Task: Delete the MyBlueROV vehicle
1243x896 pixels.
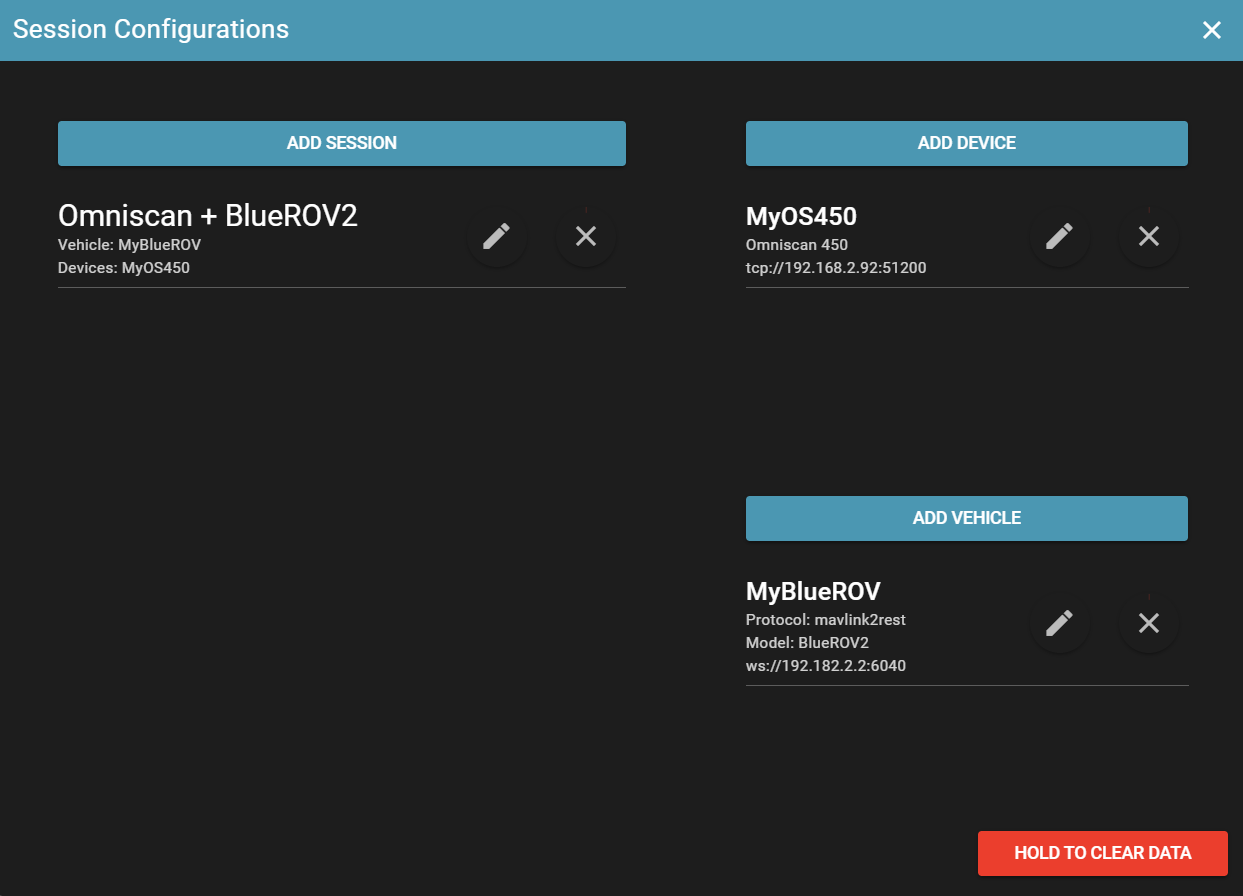Action: (x=1149, y=623)
